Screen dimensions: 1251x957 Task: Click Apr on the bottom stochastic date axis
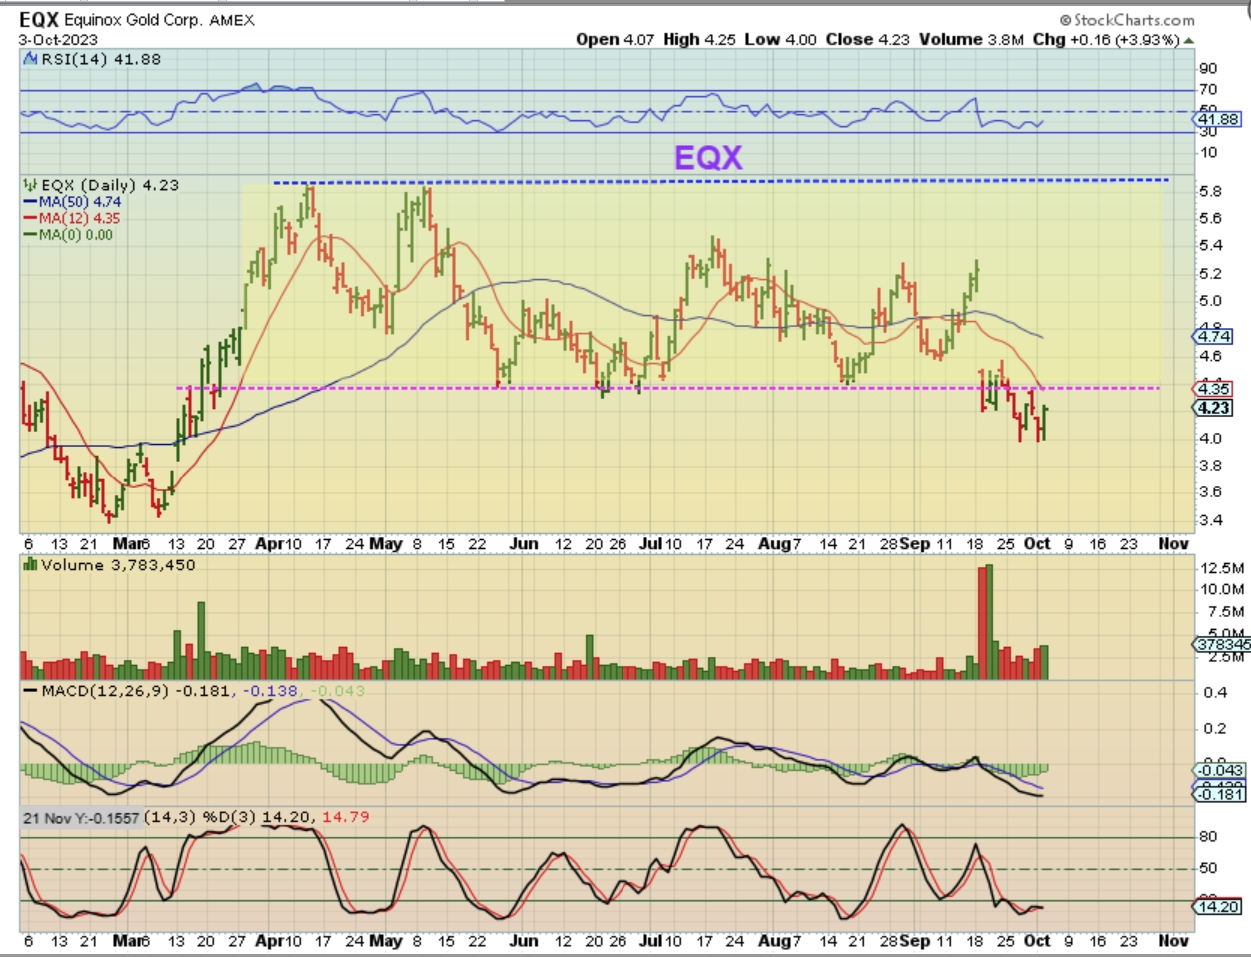click(268, 941)
